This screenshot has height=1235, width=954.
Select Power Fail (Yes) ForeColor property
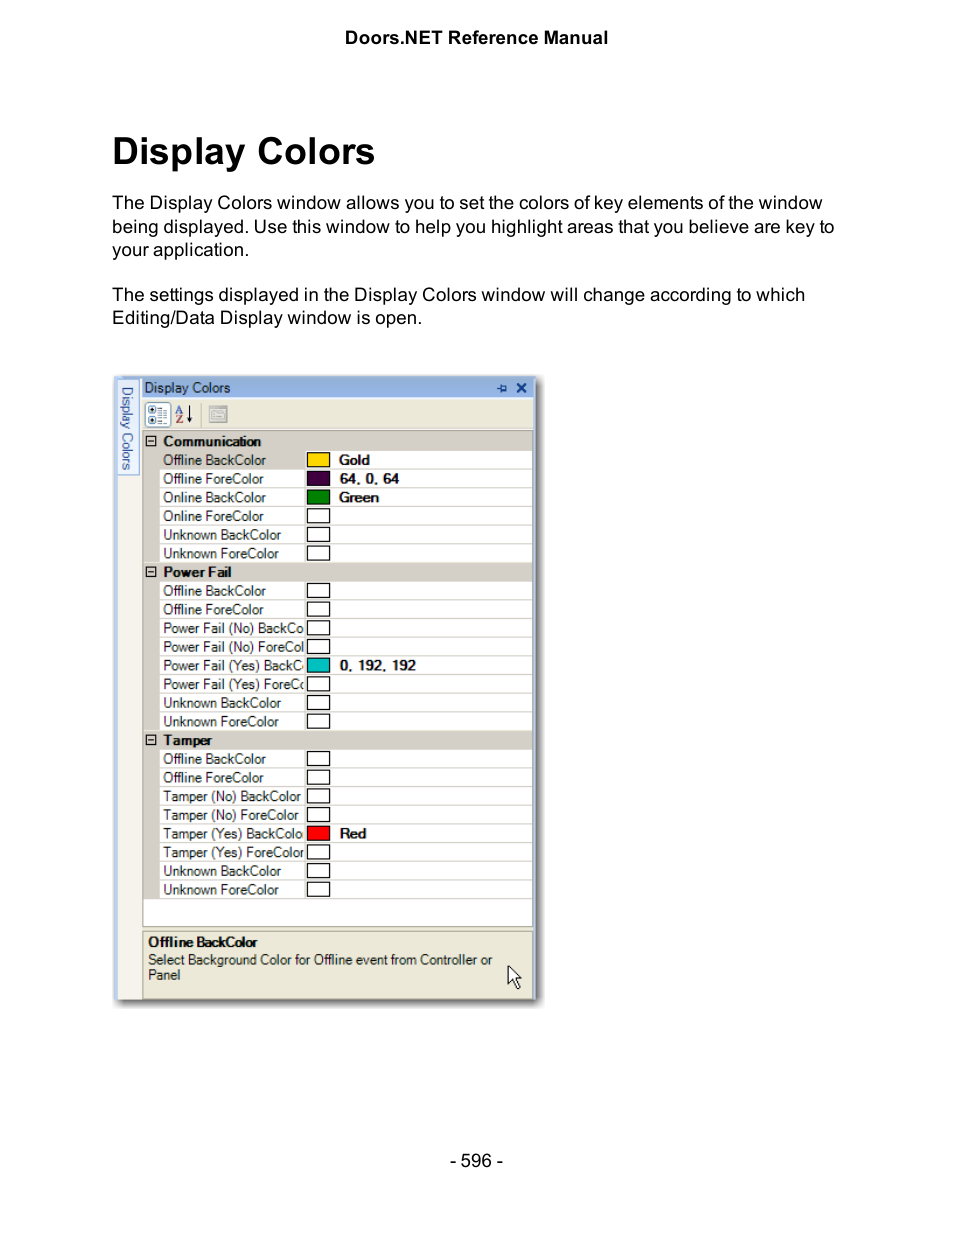pyautogui.click(x=231, y=684)
